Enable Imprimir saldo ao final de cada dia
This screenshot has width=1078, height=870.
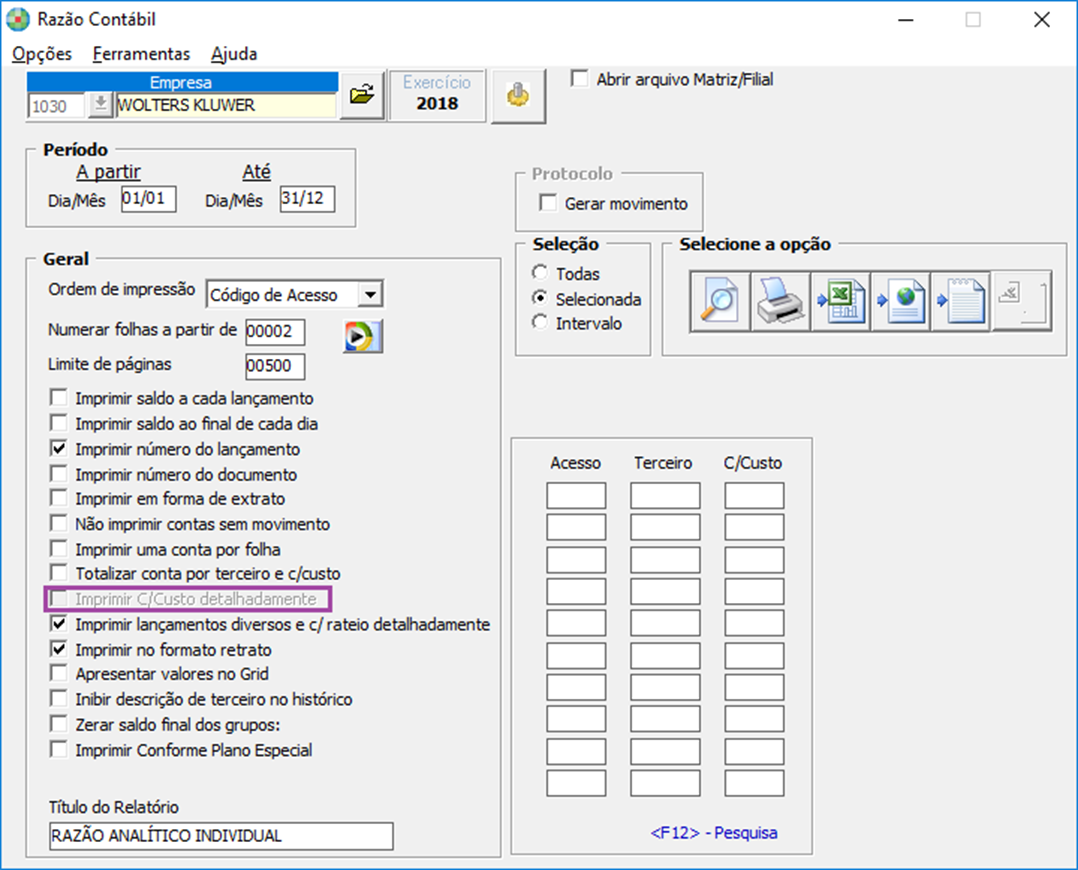coord(59,423)
